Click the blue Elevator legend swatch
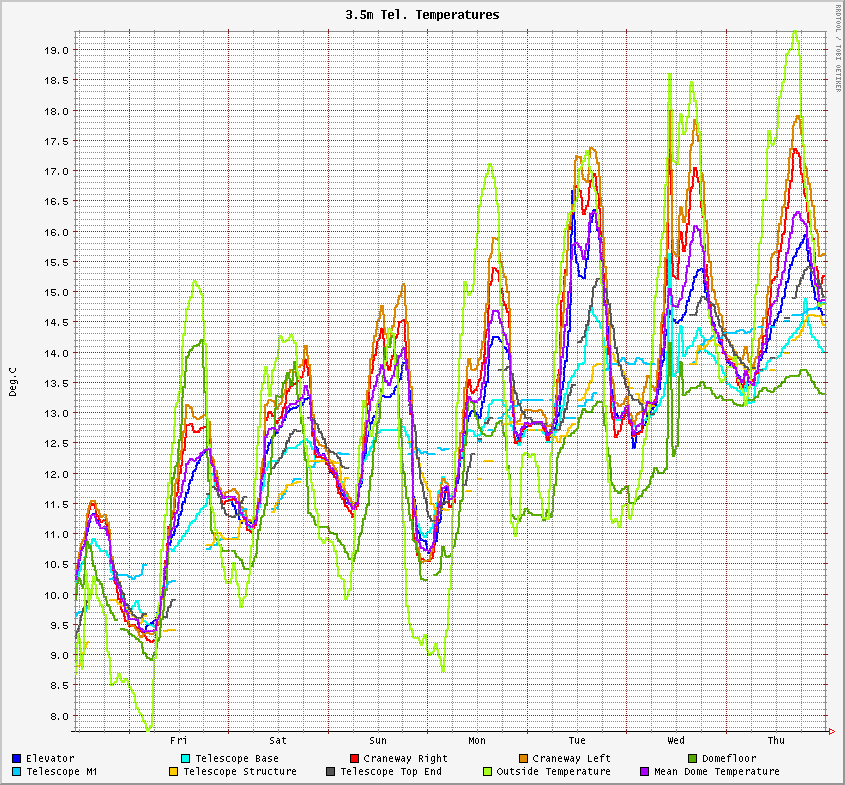This screenshot has width=845, height=785. coord(17,758)
